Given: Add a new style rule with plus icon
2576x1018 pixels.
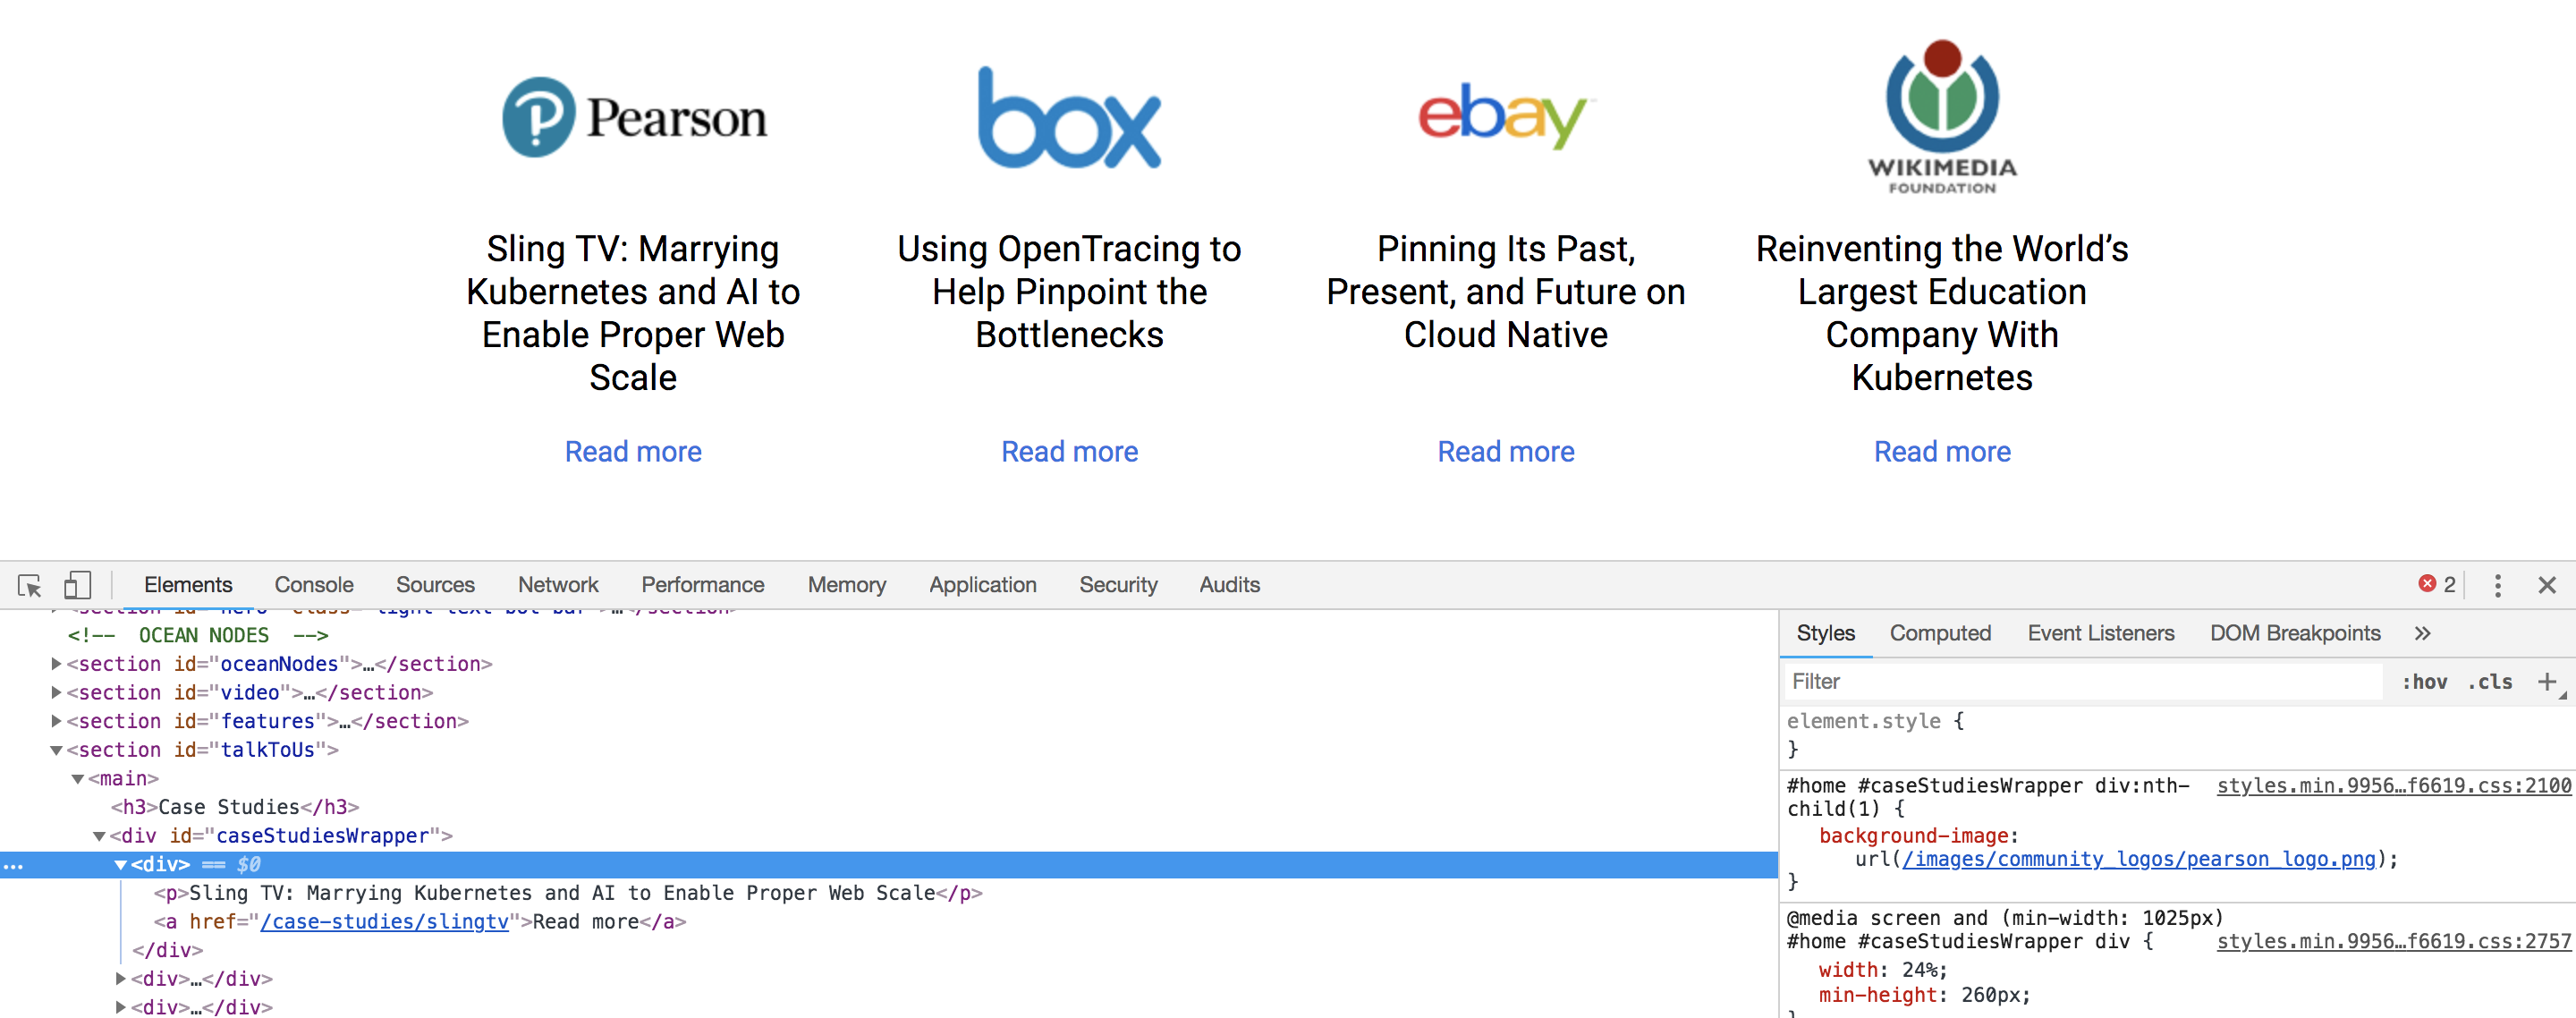Looking at the screenshot, I should [2546, 682].
